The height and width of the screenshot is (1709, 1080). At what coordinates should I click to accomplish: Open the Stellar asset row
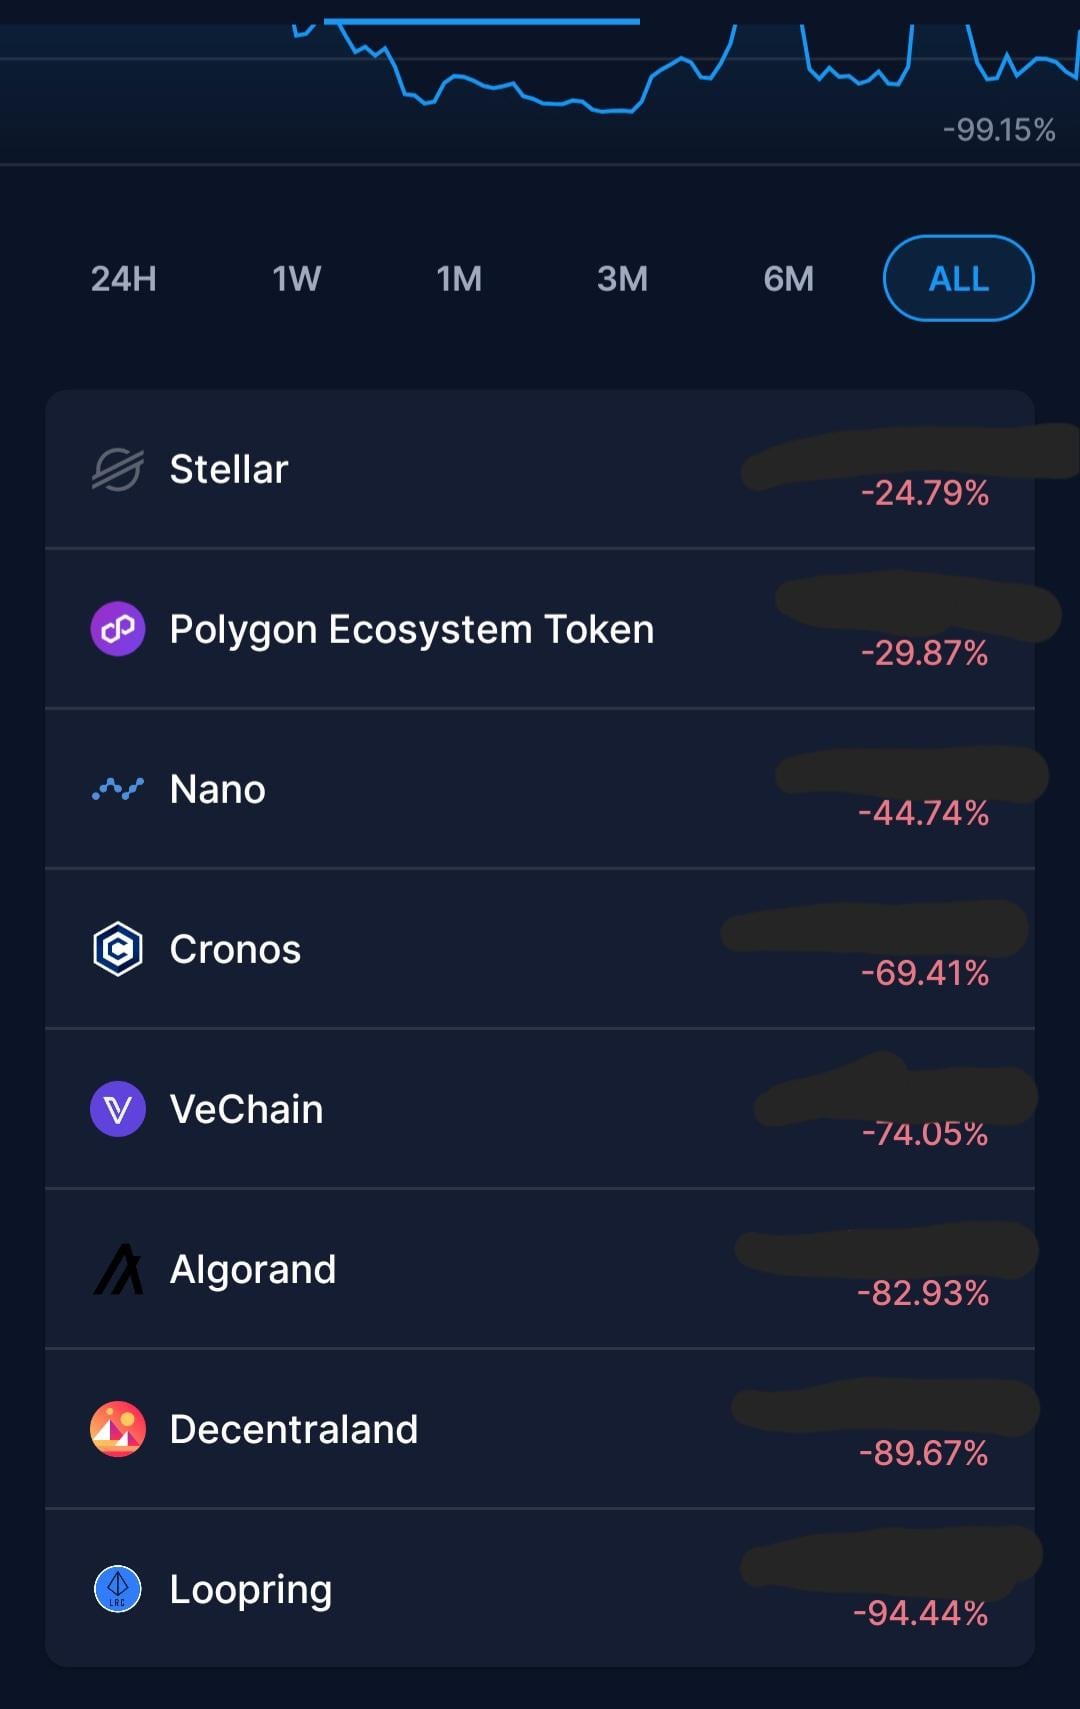click(x=540, y=469)
